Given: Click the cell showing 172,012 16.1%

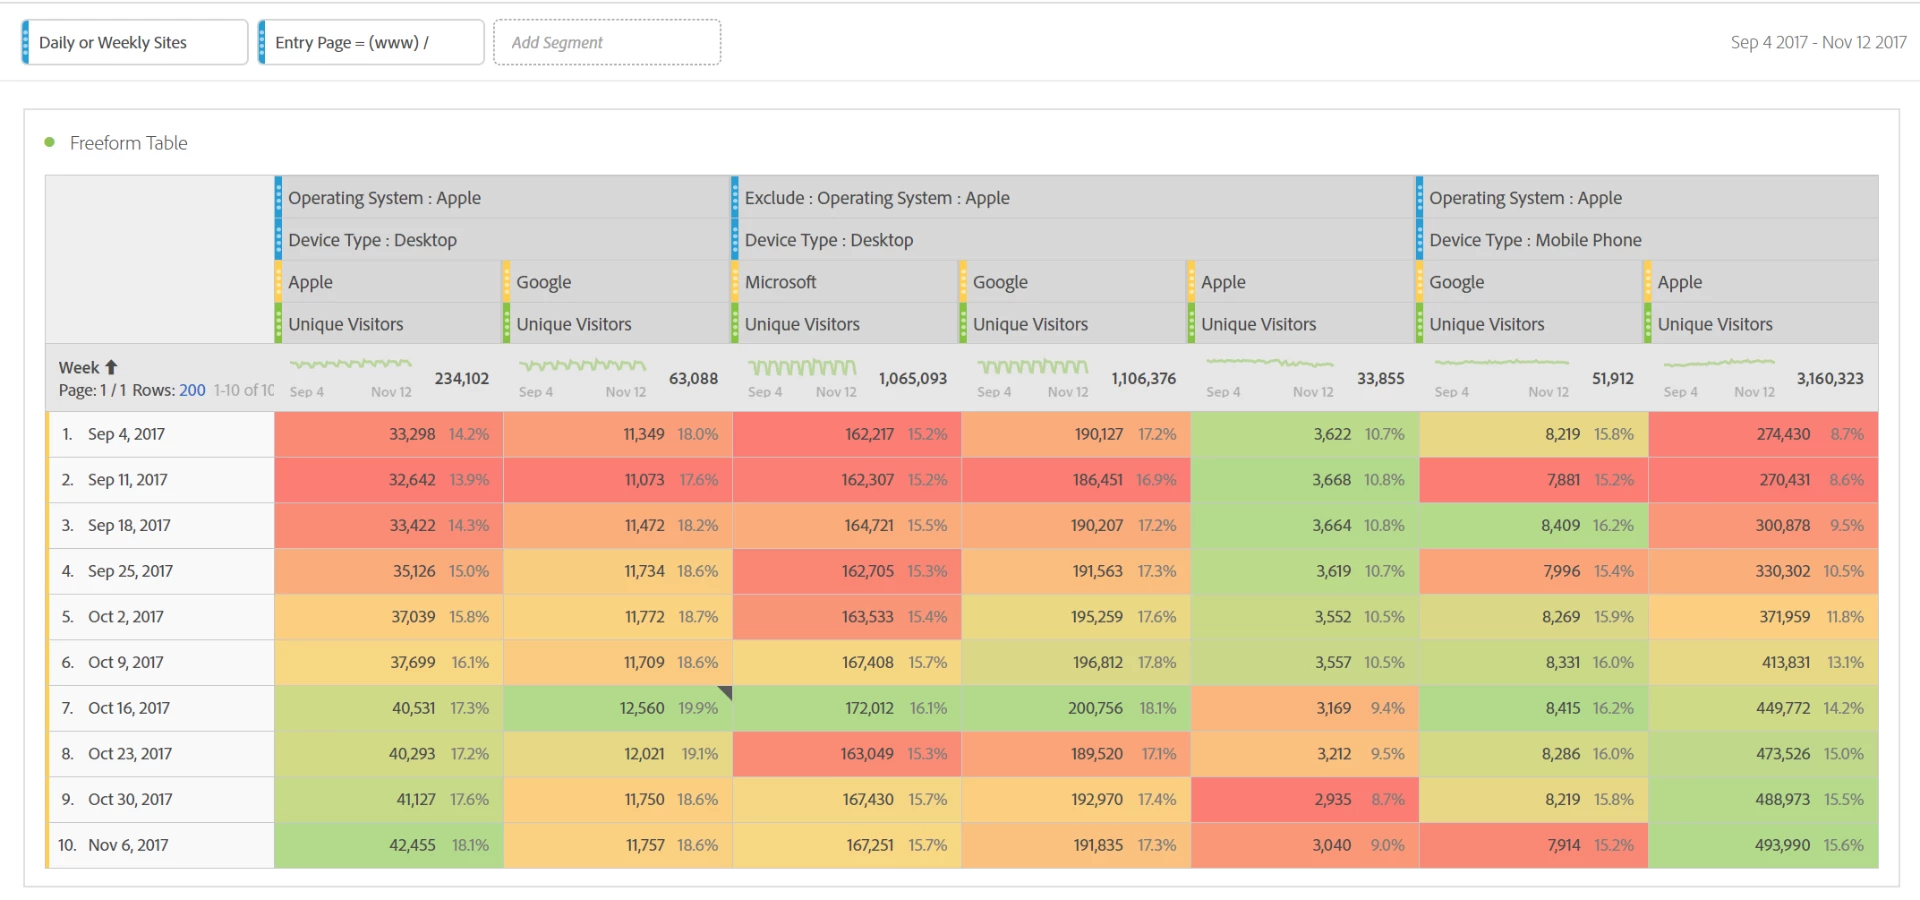Looking at the screenshot, I should (x=847, y=708).
